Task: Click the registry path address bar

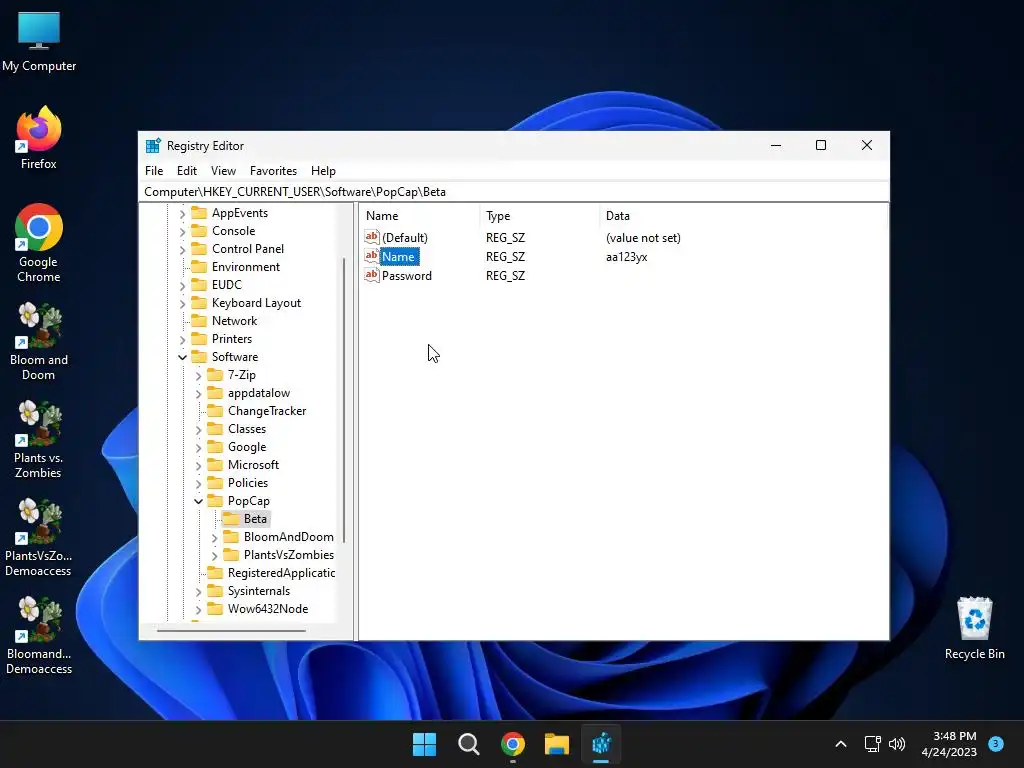Action: coord(514,192)
